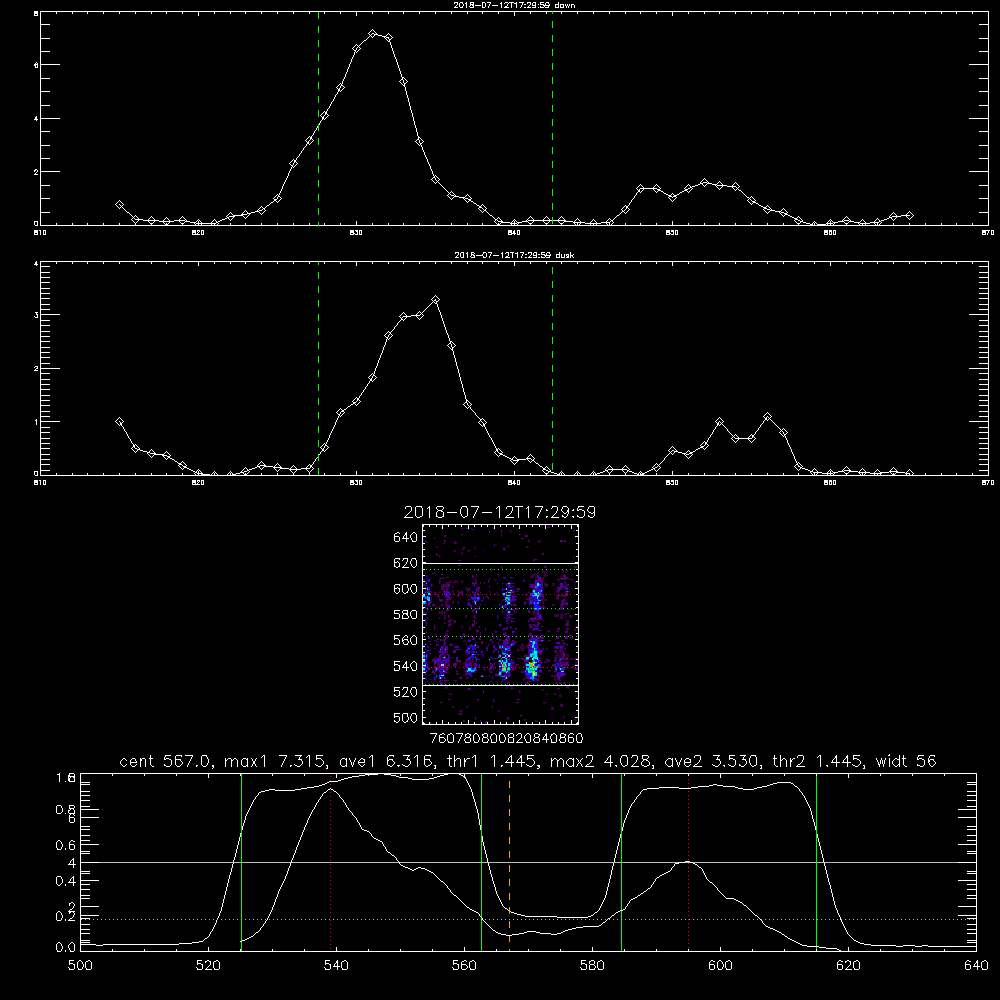Click the bottom plot x-axis label 600
This screenshot has width=1000, height=1000.
pos(721,966)
